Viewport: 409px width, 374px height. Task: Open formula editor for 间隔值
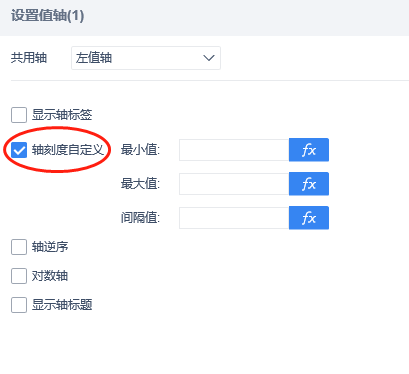pos(309,218)
